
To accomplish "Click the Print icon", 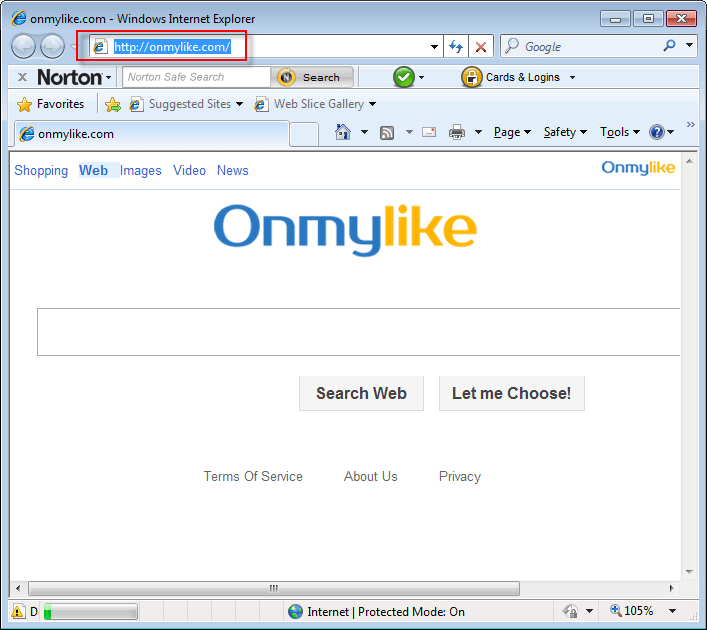I will coord(457,132).
